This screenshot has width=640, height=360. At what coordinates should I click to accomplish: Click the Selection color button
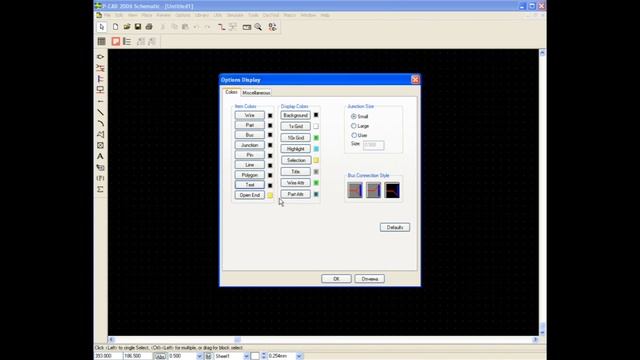click(296, 160)
